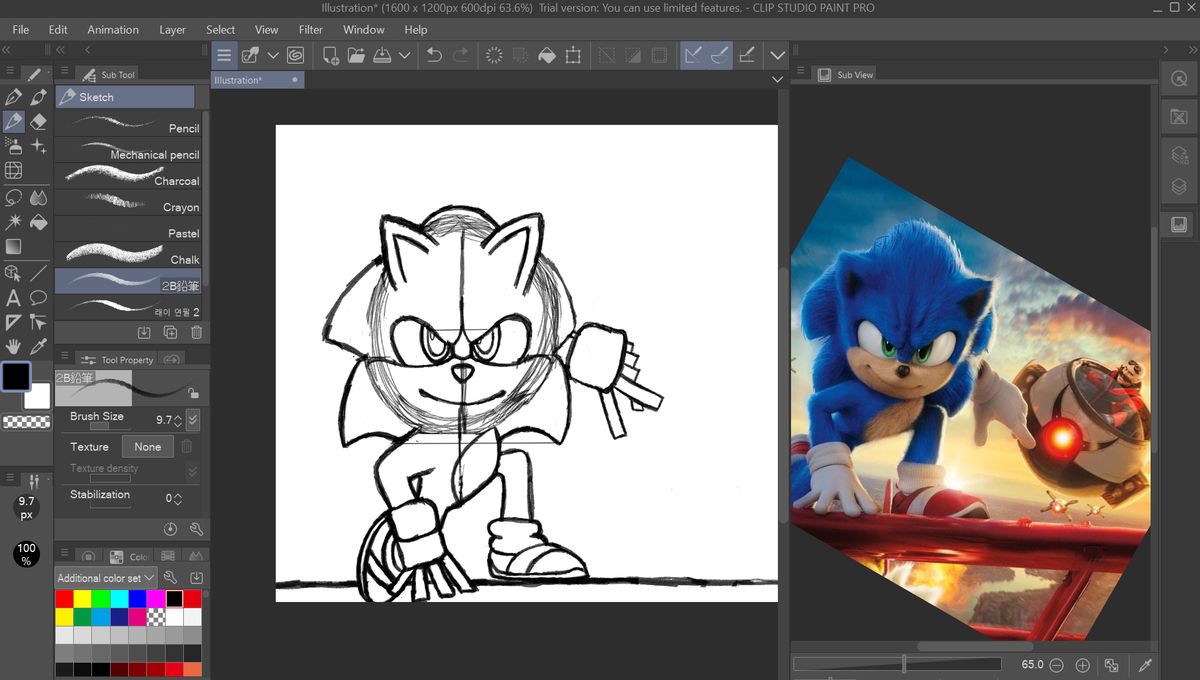
Task: Collapse left panel double chevron
Action: tap(6, 49)
